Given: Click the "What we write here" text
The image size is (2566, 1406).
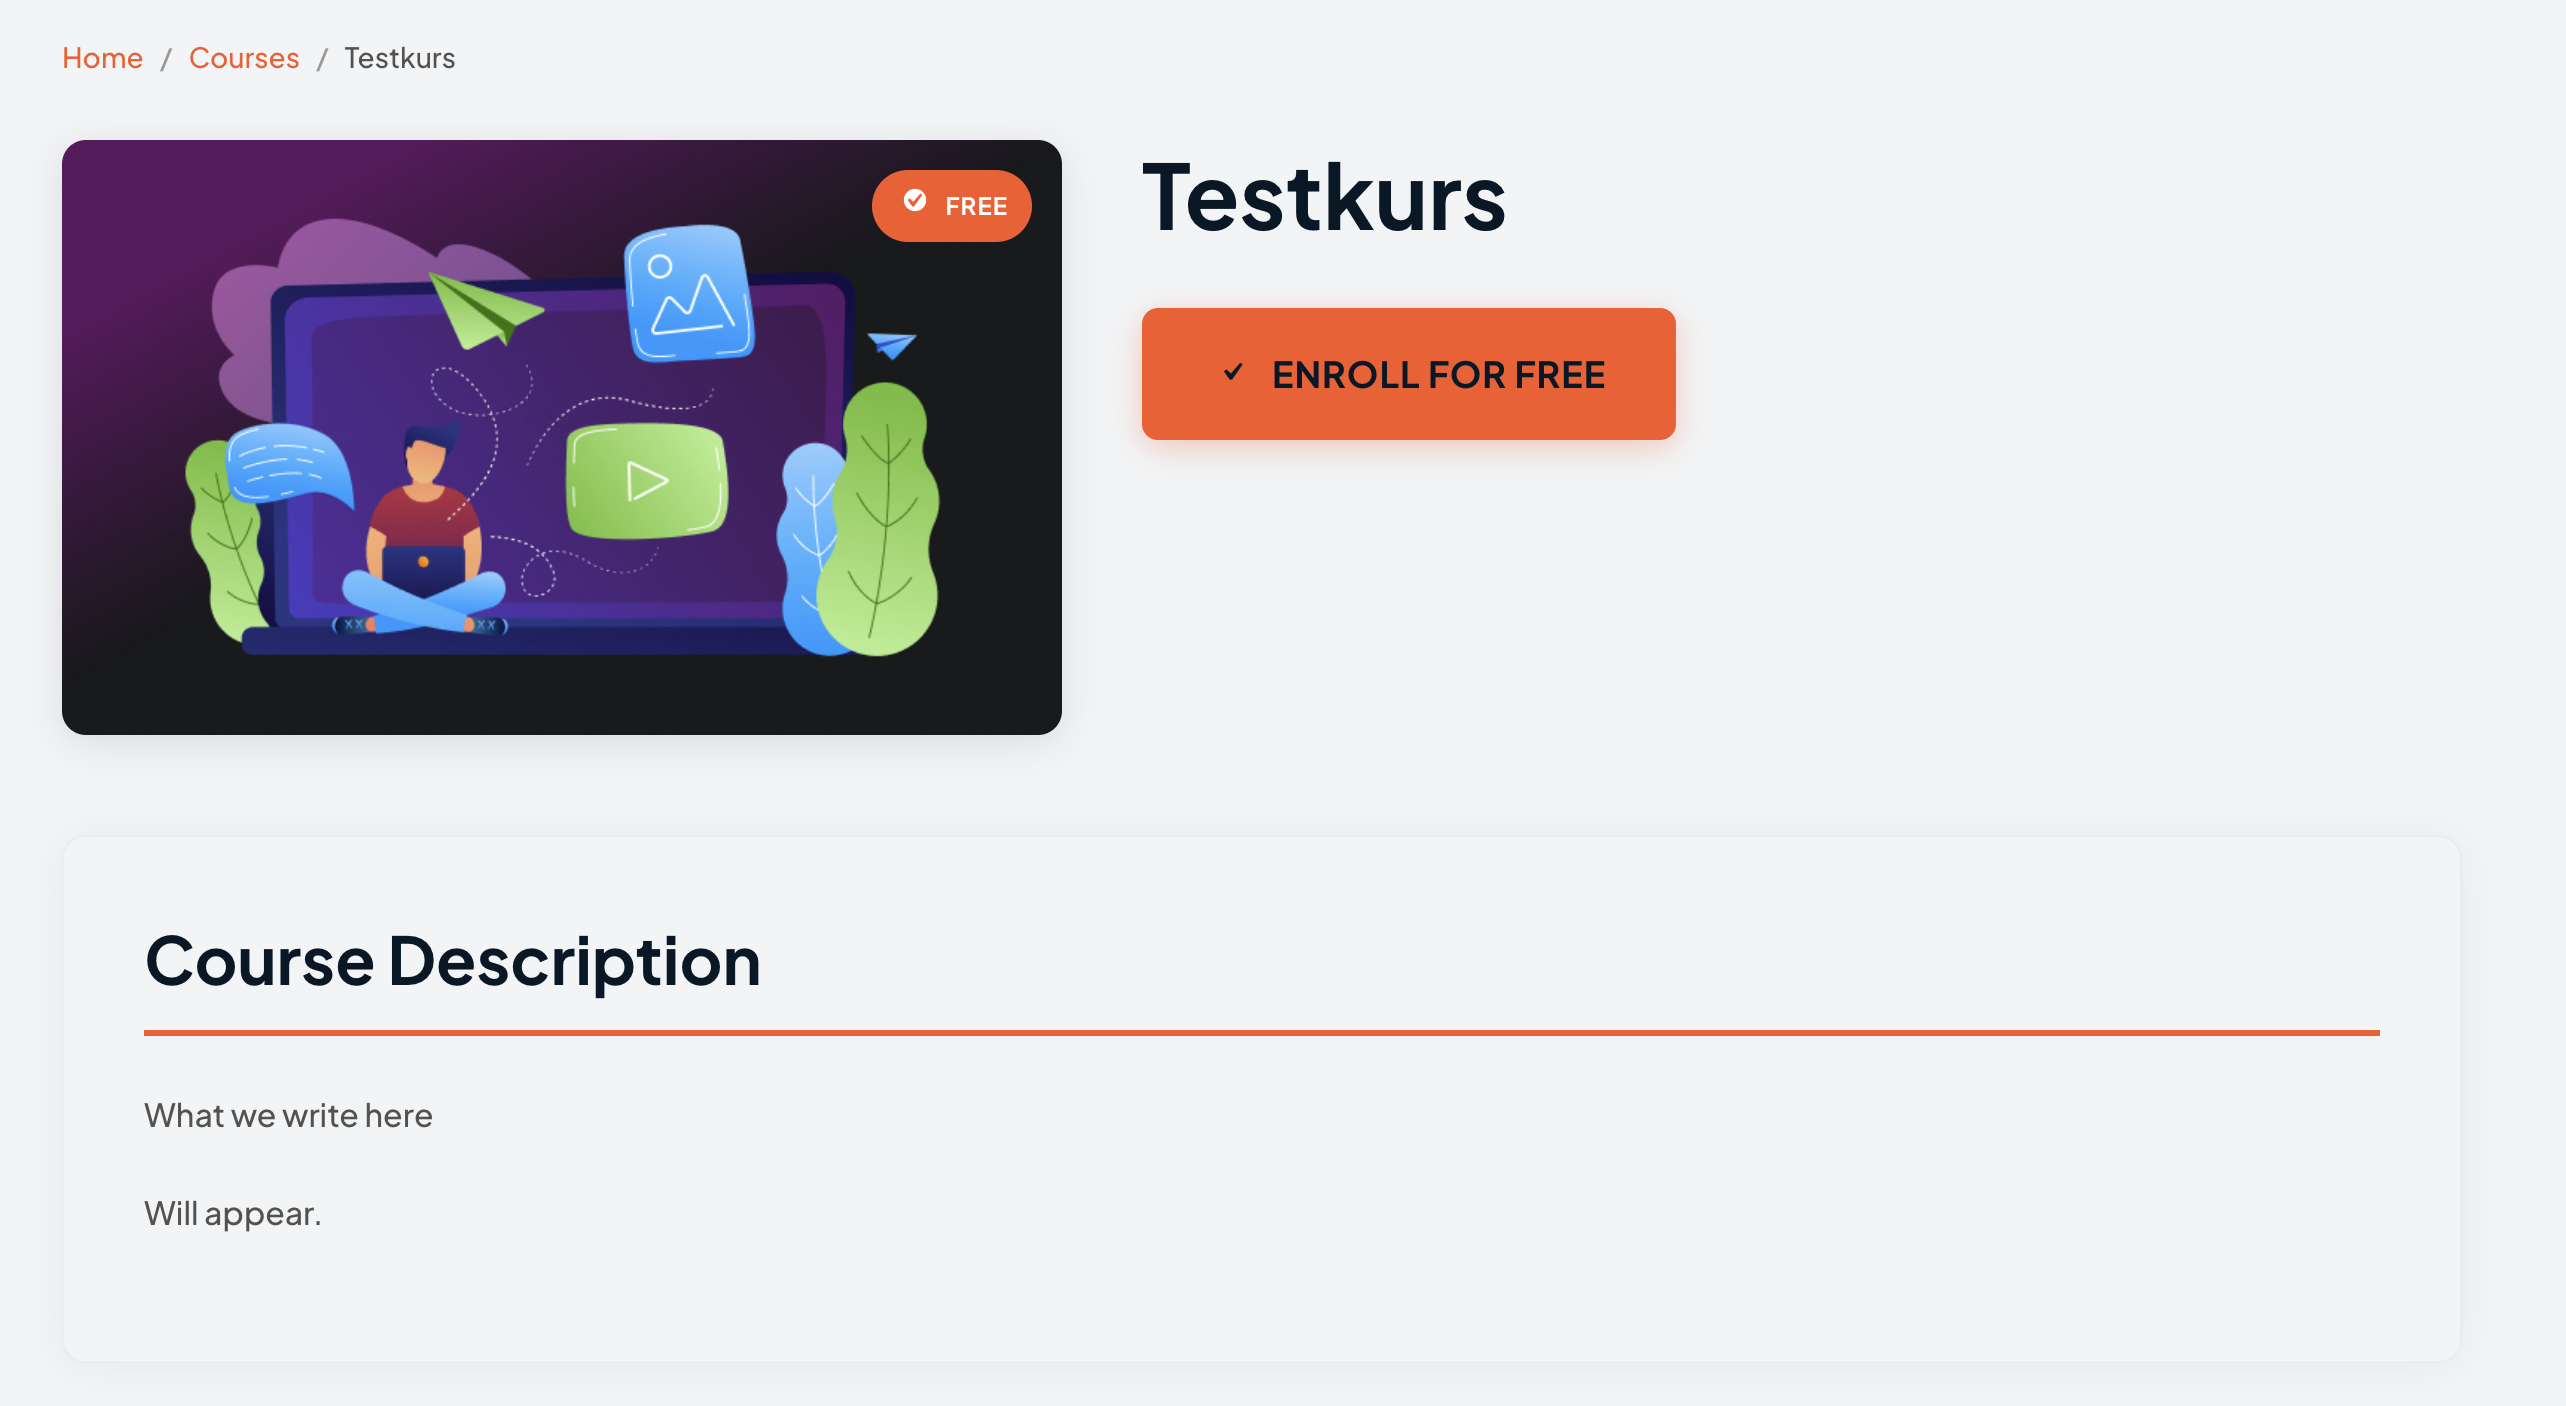Looking at the screenshot, I should click(288, 1115).
